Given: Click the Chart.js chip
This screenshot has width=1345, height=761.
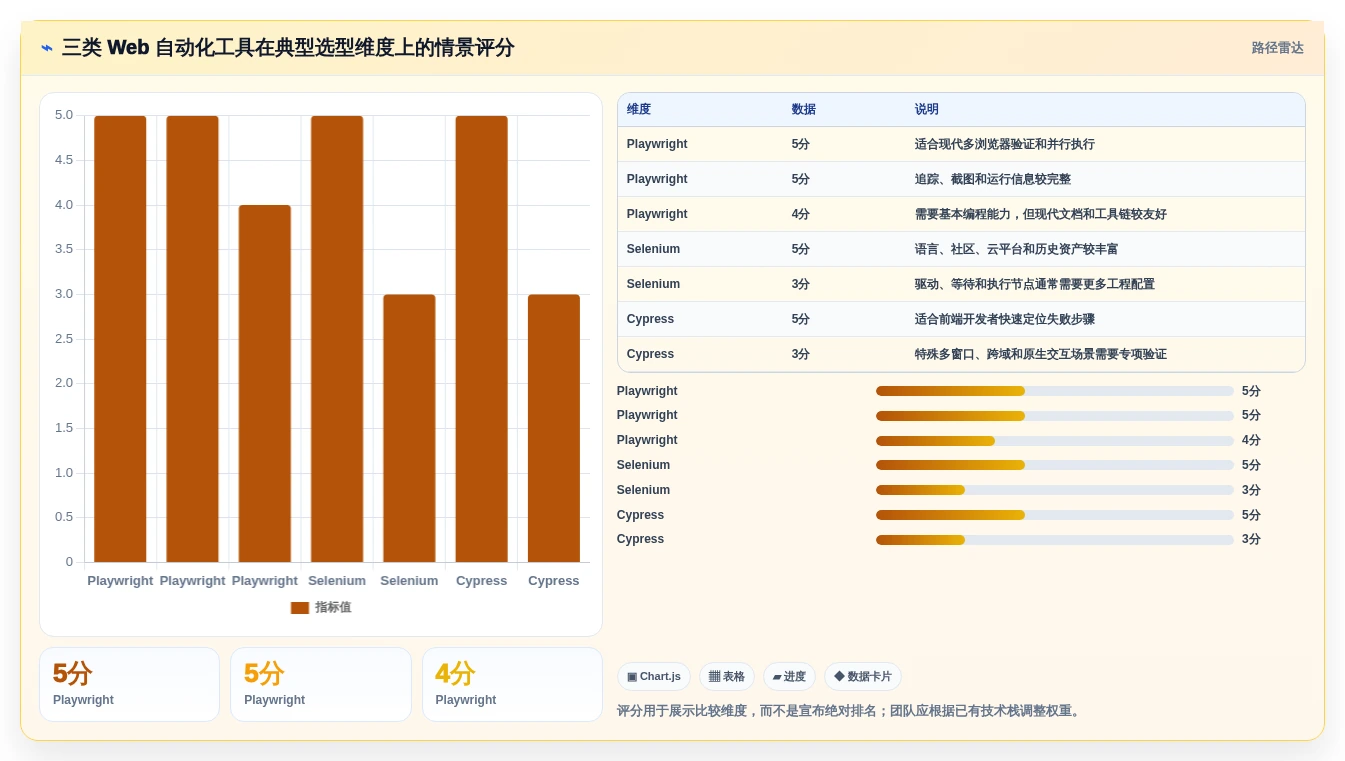Looking at the screenshot, I should [654, 677].
